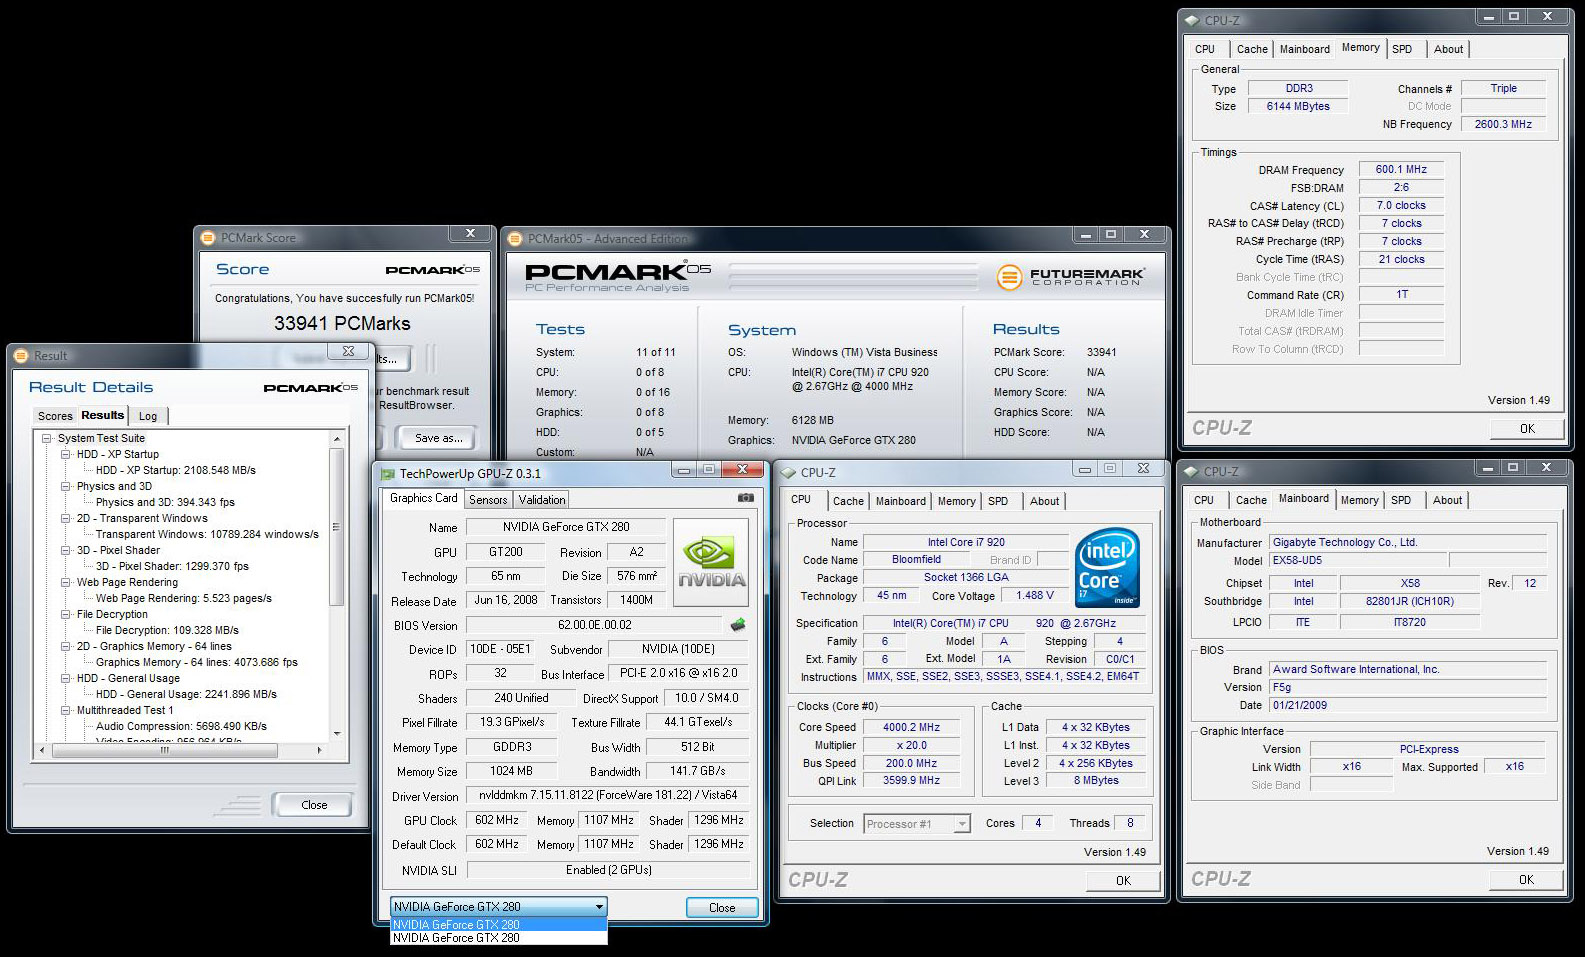Image resolution: width=1585 pixels, height=957 pixels.
Task: Open the Log tab in Result Details
Action: (148, 416)
